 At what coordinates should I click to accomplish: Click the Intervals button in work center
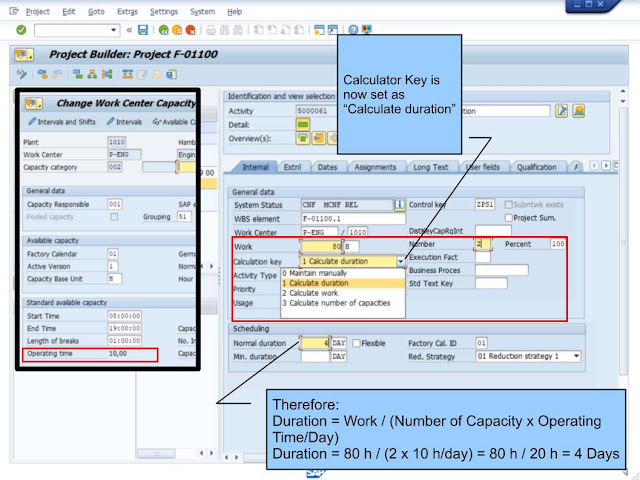pyautogui.click(x=124, y=122)
